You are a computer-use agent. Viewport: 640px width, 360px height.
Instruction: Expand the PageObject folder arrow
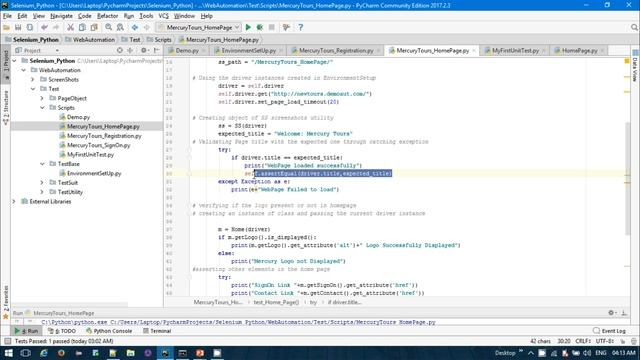42,98
